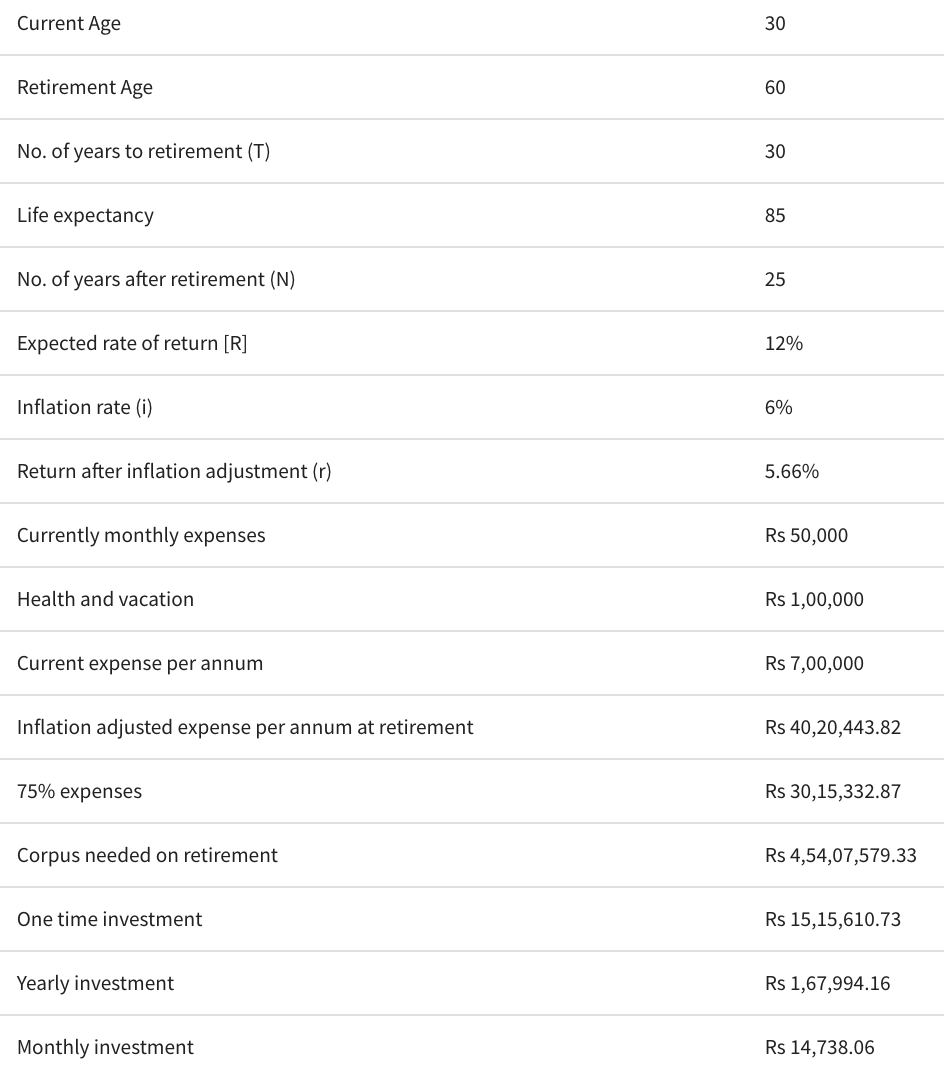
Task: Click the "Corpus needed on retirement" label
Action: (x=147, y=856)
